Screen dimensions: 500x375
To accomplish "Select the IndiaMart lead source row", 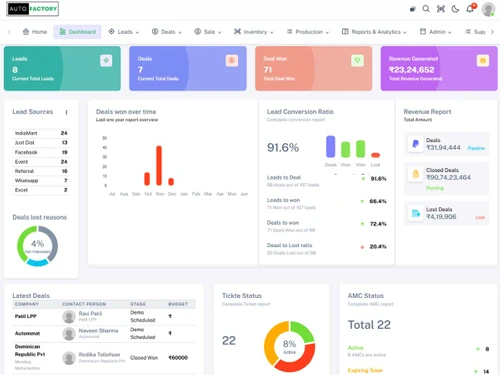I will click(41, 133).
